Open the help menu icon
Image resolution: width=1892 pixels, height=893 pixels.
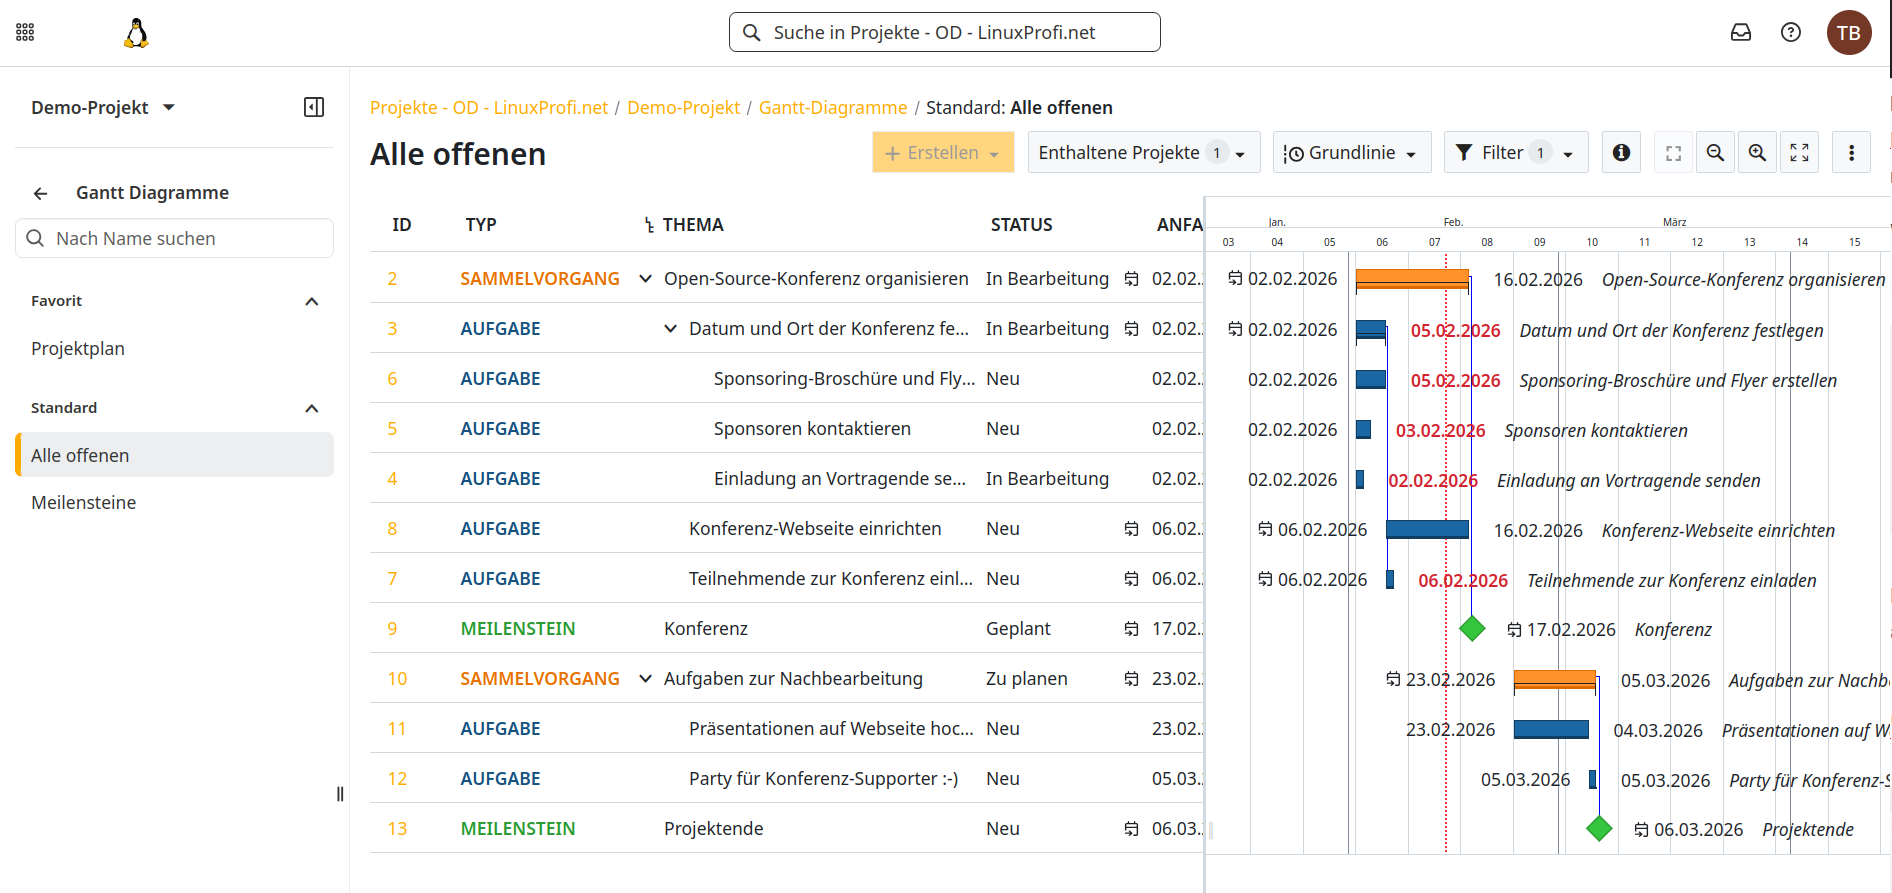pos(1790,33)
